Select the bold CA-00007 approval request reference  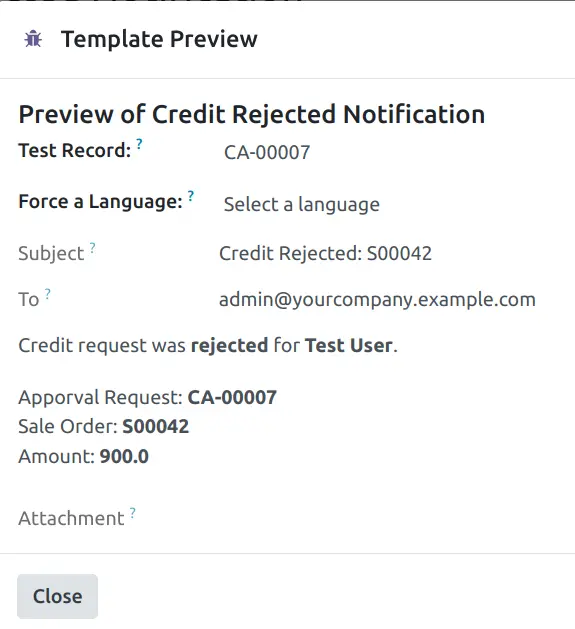[x=232, y=398]
